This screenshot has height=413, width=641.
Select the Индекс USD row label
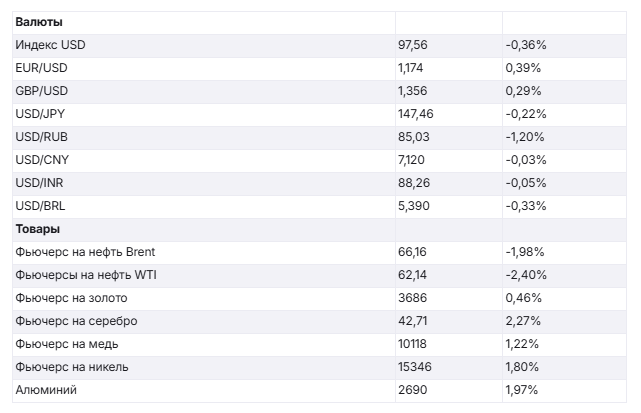(x=52, y=45)
